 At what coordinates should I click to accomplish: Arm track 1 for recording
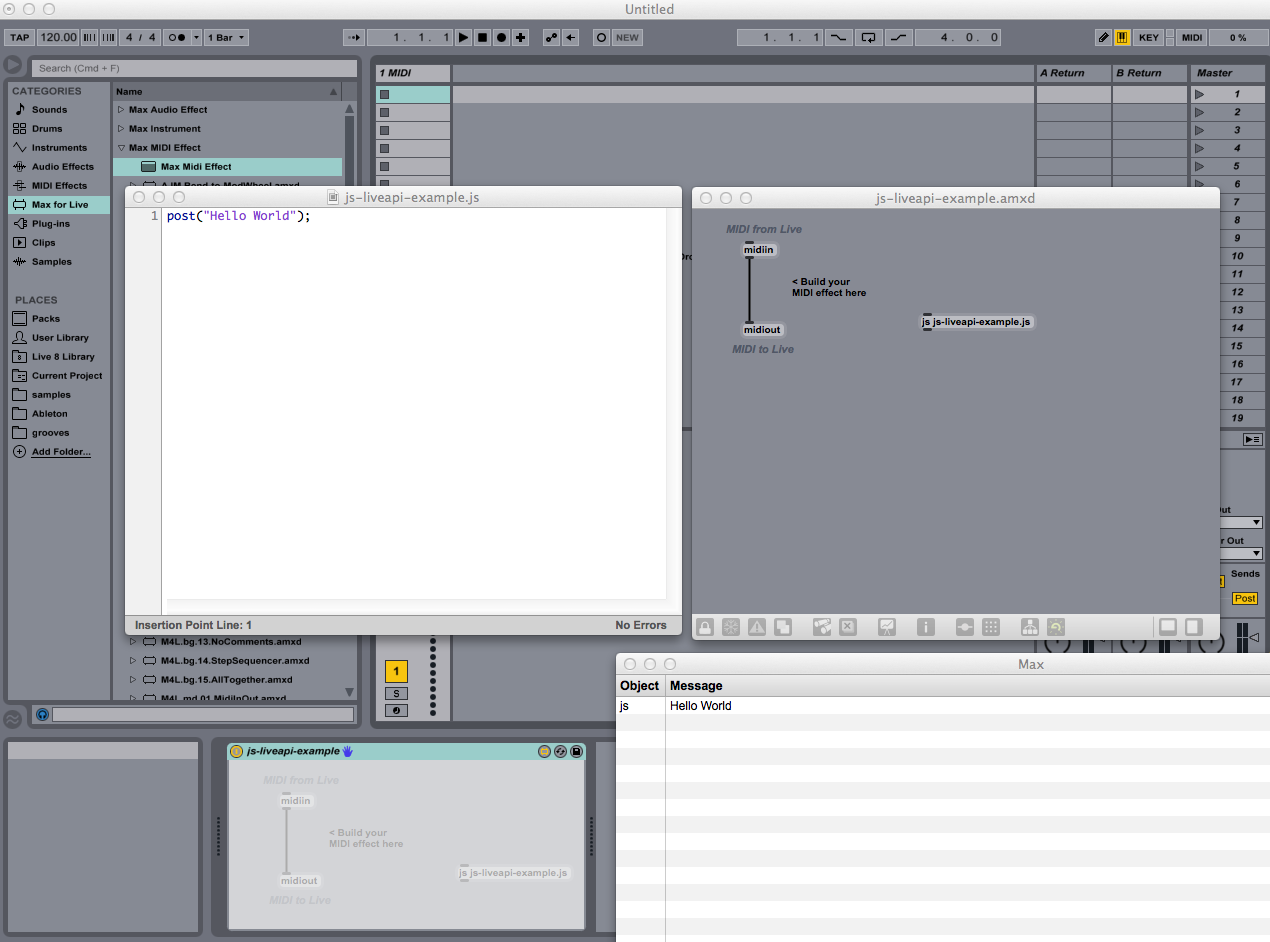point(396,711)
